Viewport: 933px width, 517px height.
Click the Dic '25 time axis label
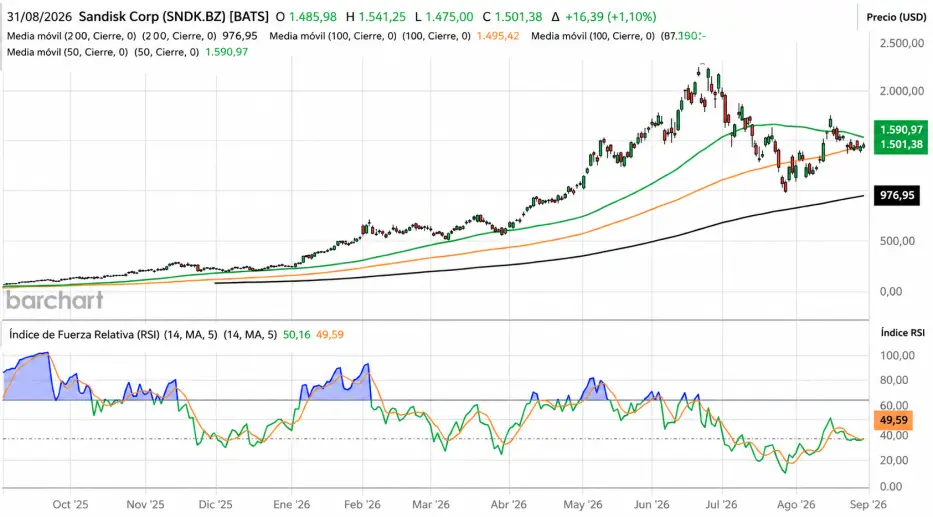[x=215, y=505]
